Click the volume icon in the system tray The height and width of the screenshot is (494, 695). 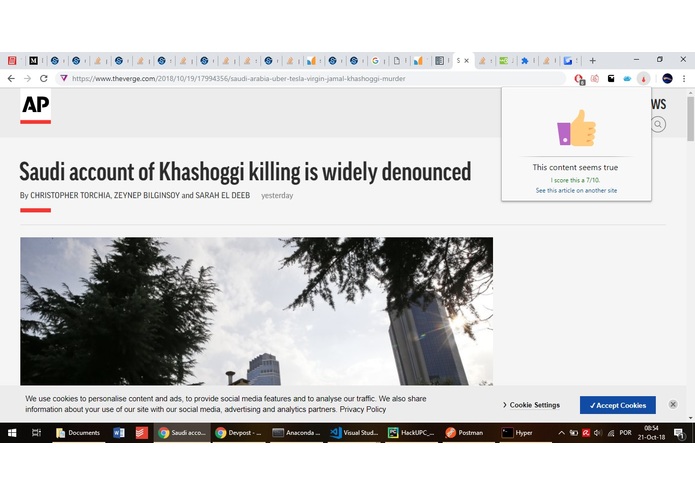coord(598,433)
